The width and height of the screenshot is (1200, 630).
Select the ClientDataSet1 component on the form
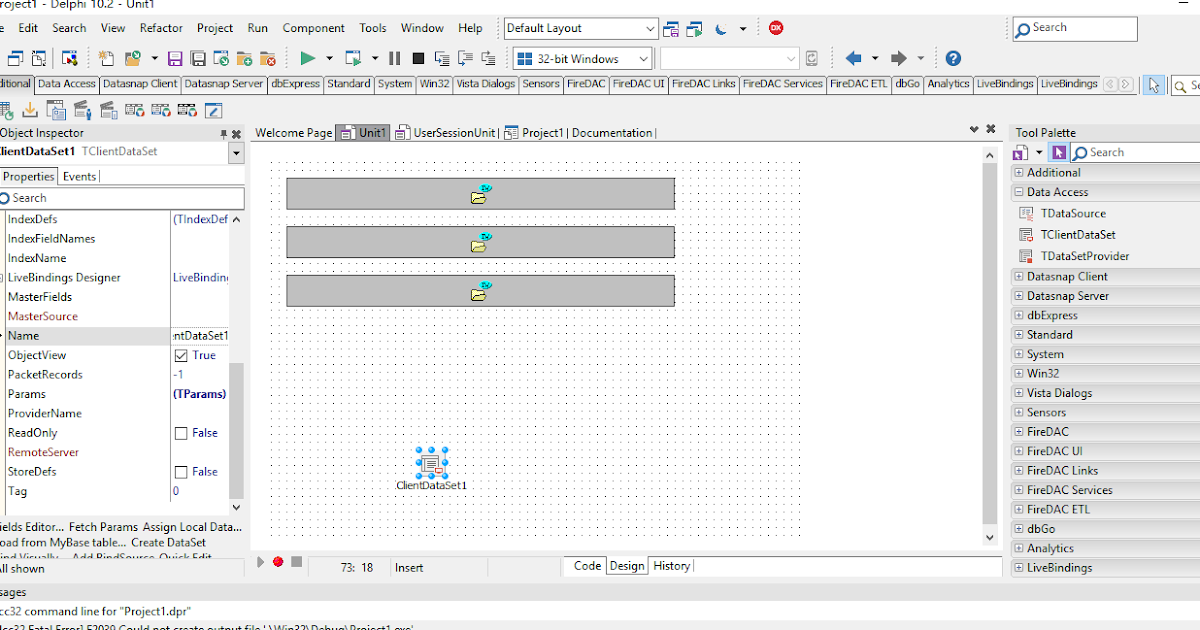pyautogui.click(x=431, y=462)
